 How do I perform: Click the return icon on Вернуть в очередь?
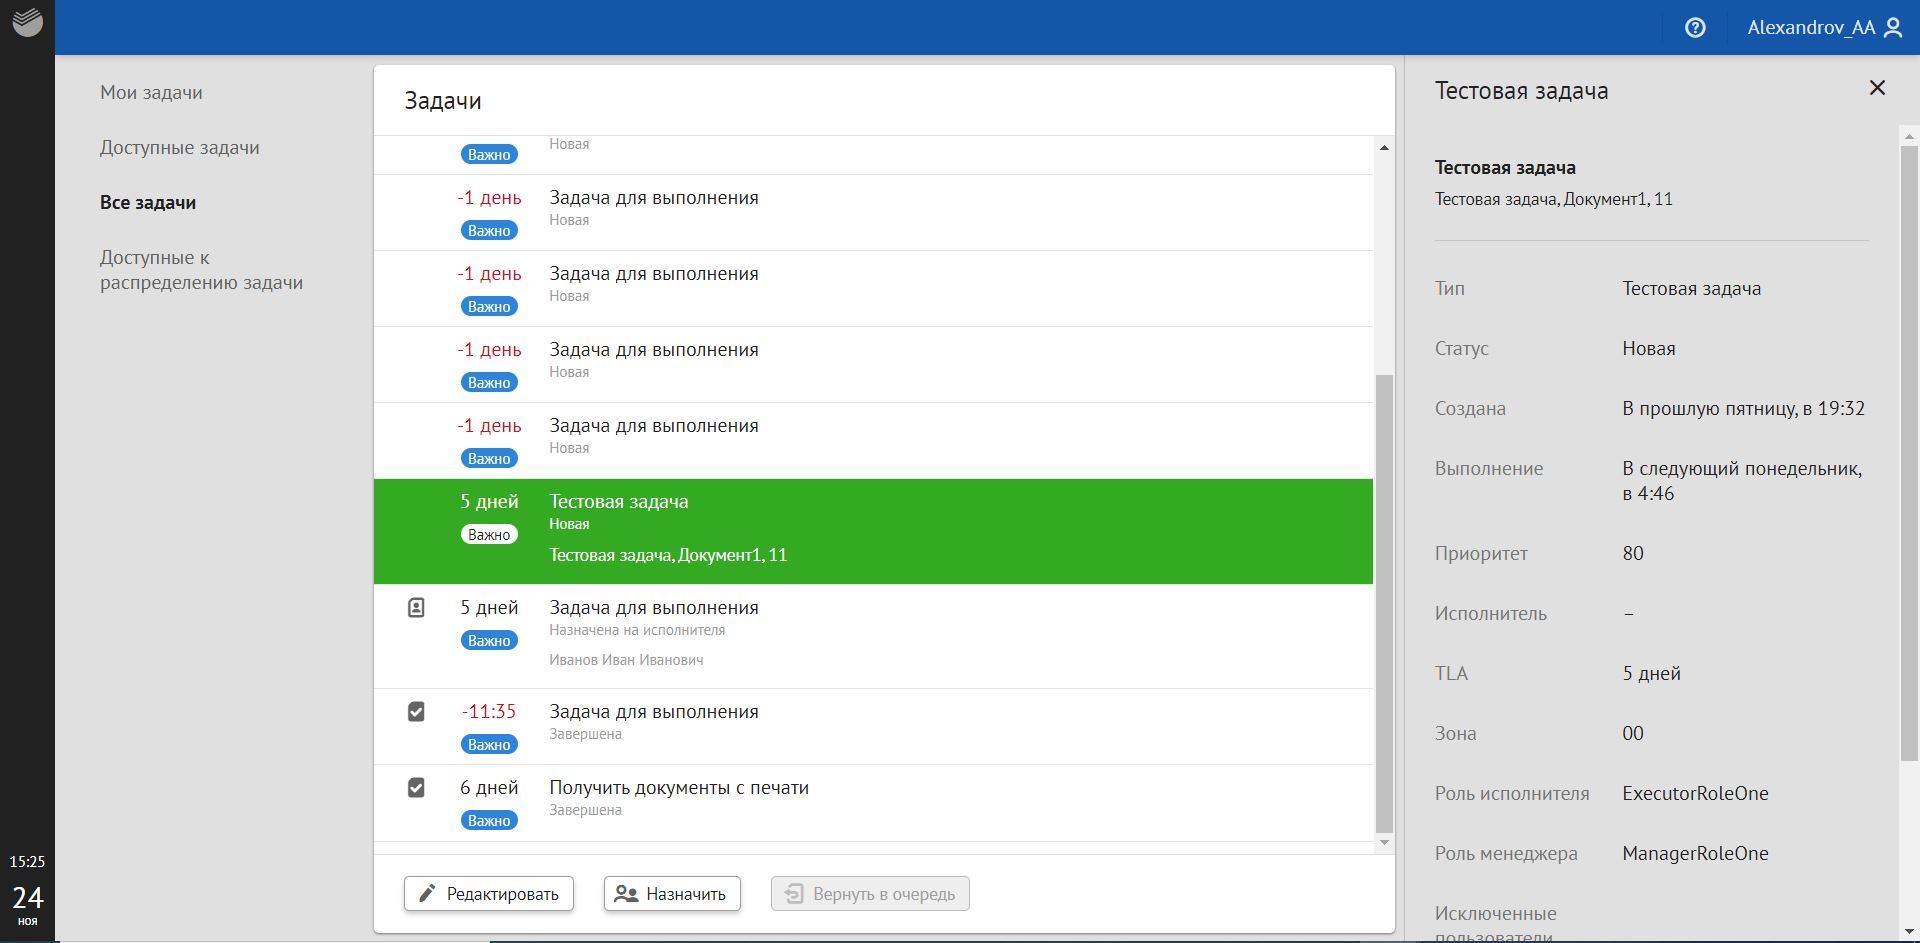click(x=793, y=893)
